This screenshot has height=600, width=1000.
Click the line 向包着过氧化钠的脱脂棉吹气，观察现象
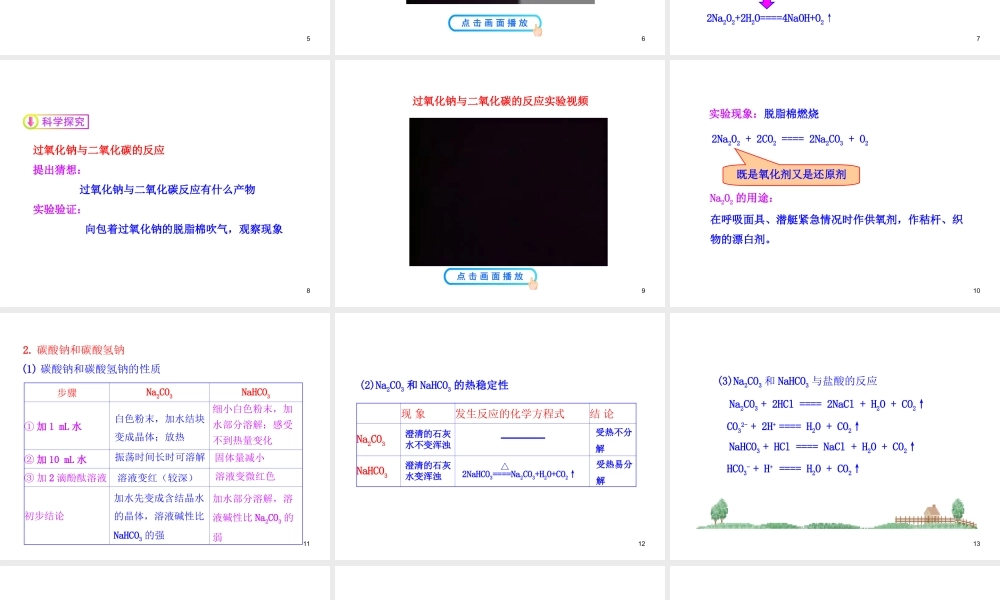[184, 229]
